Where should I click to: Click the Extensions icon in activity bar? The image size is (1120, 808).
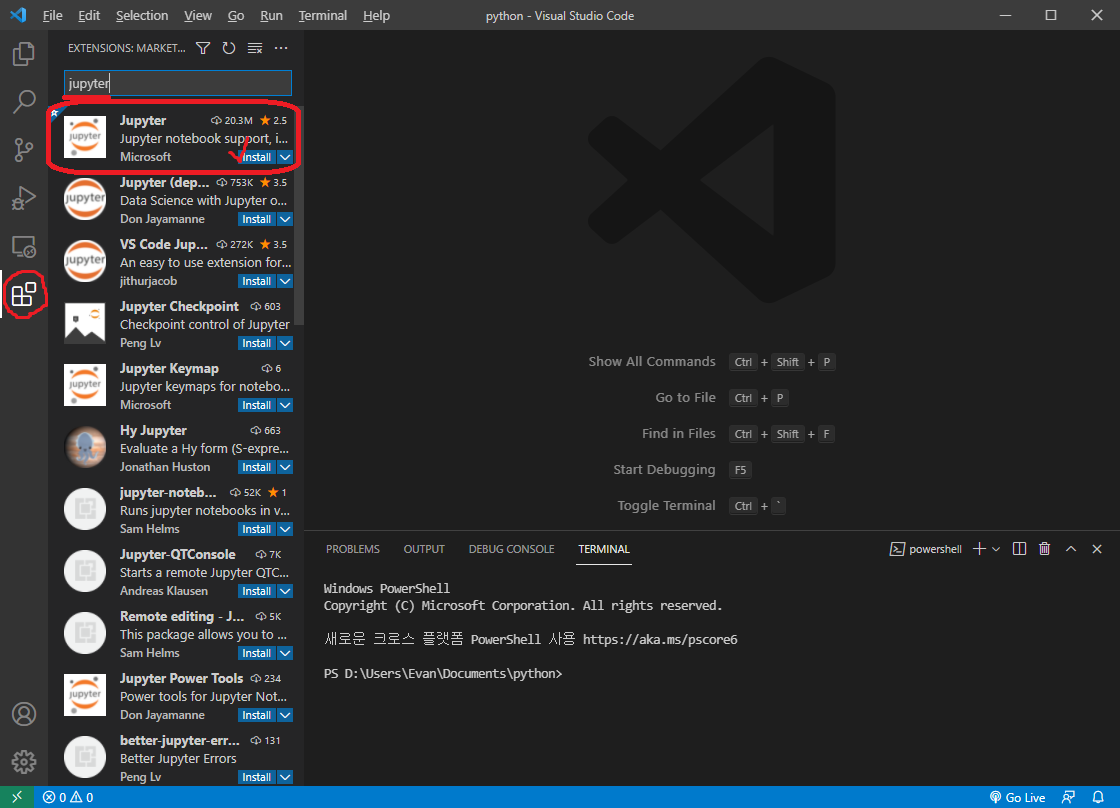point(24,295)
